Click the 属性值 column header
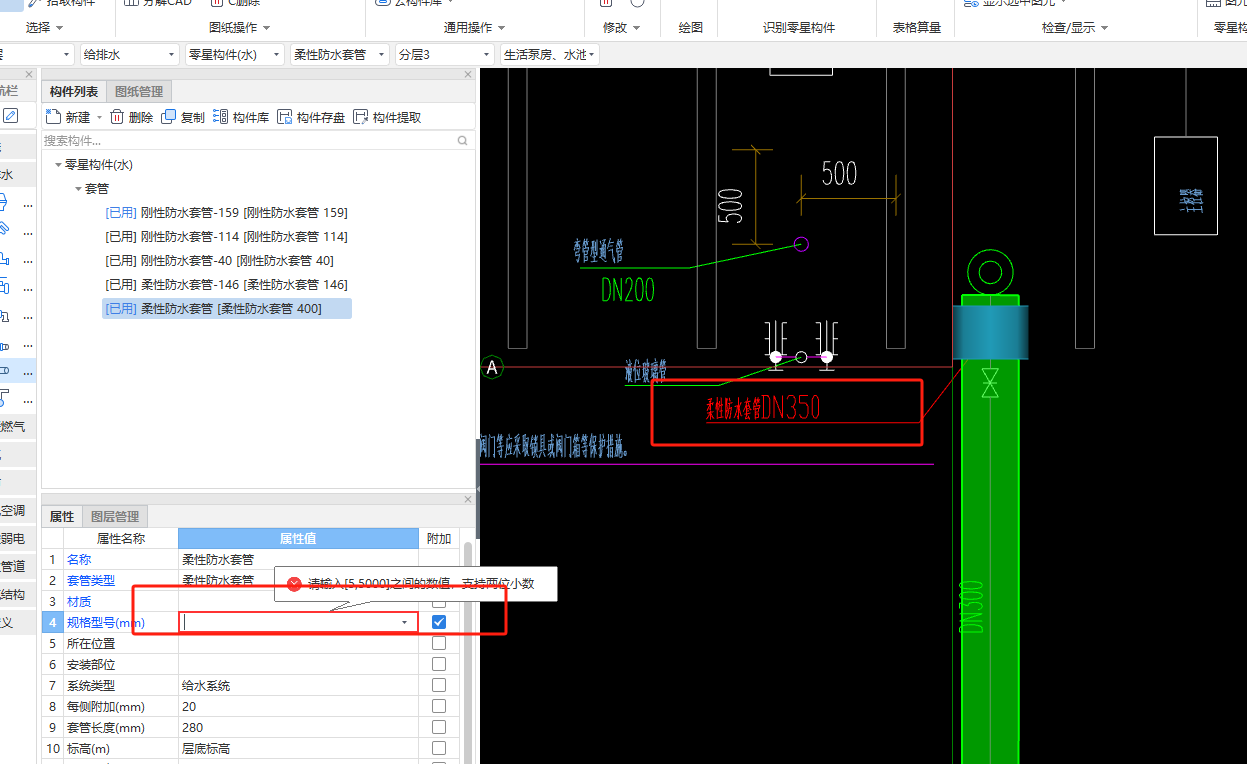 tap(298, 538)
